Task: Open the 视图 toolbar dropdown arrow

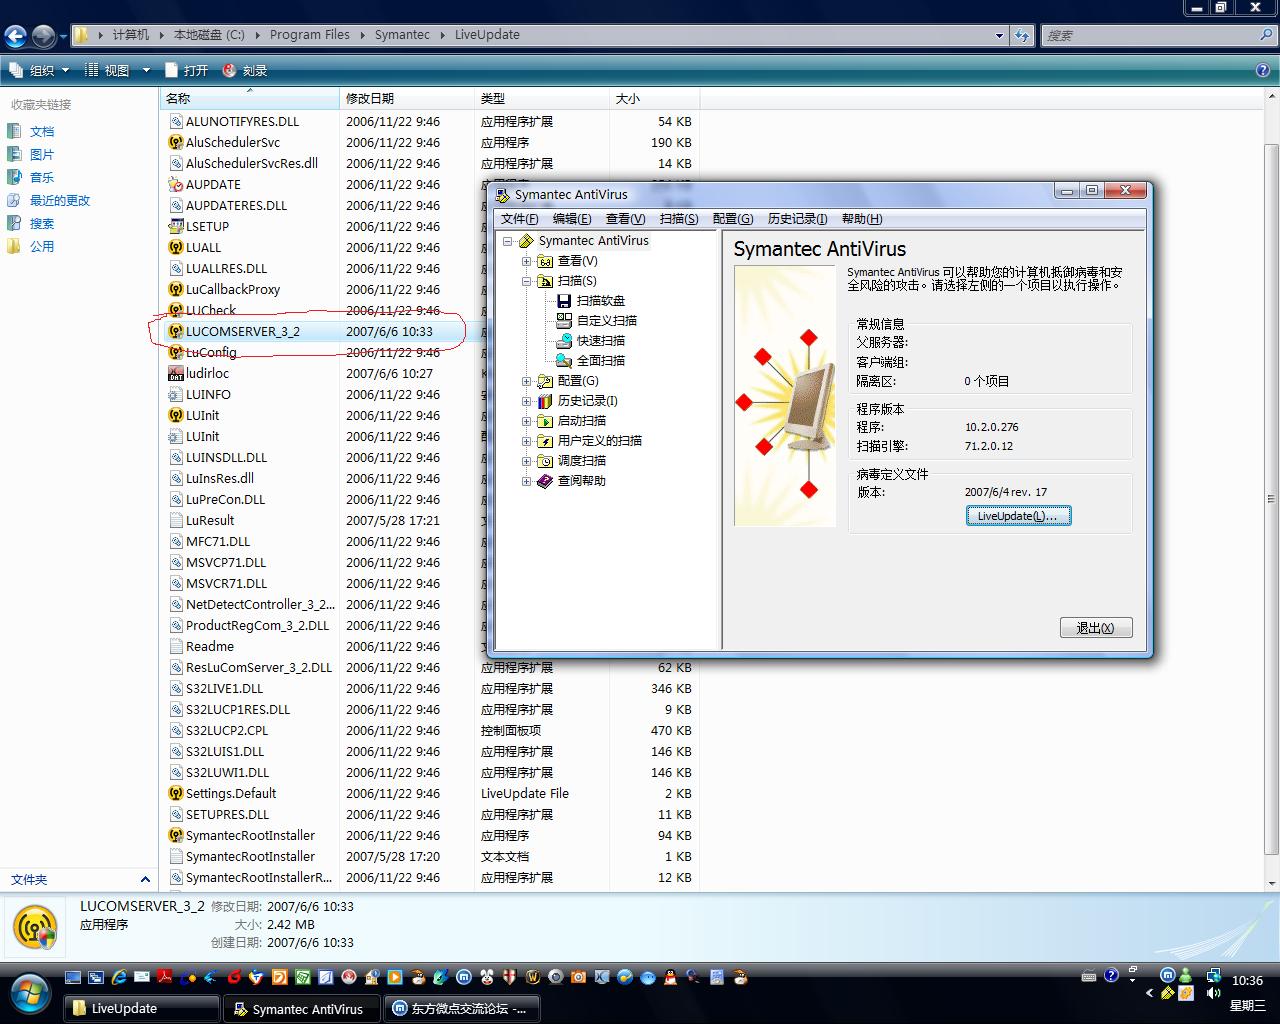Action: pos(146,70)
